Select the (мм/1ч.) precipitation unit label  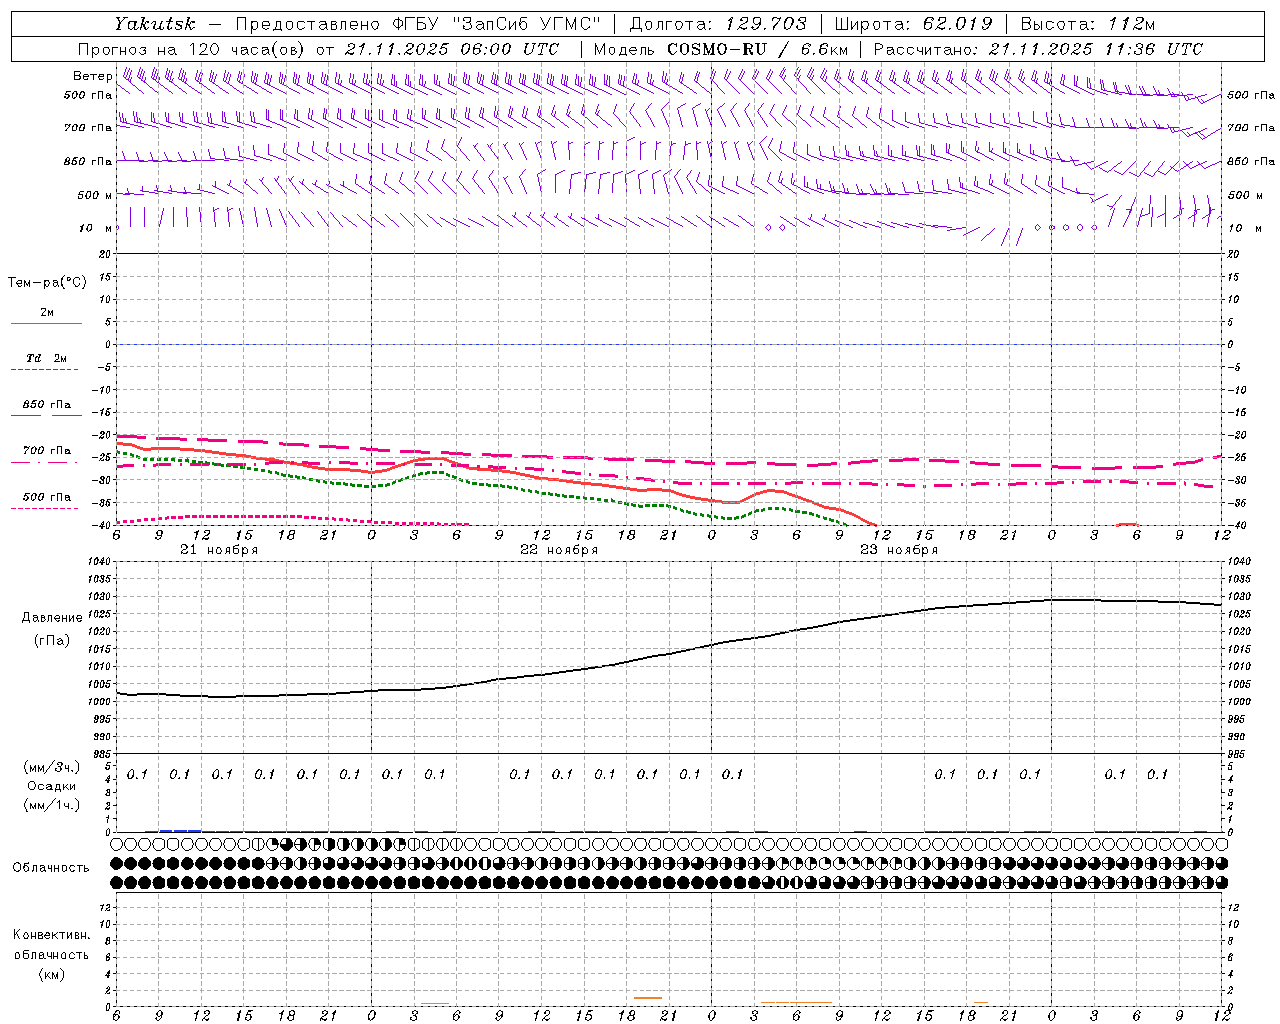coord(52,805)
